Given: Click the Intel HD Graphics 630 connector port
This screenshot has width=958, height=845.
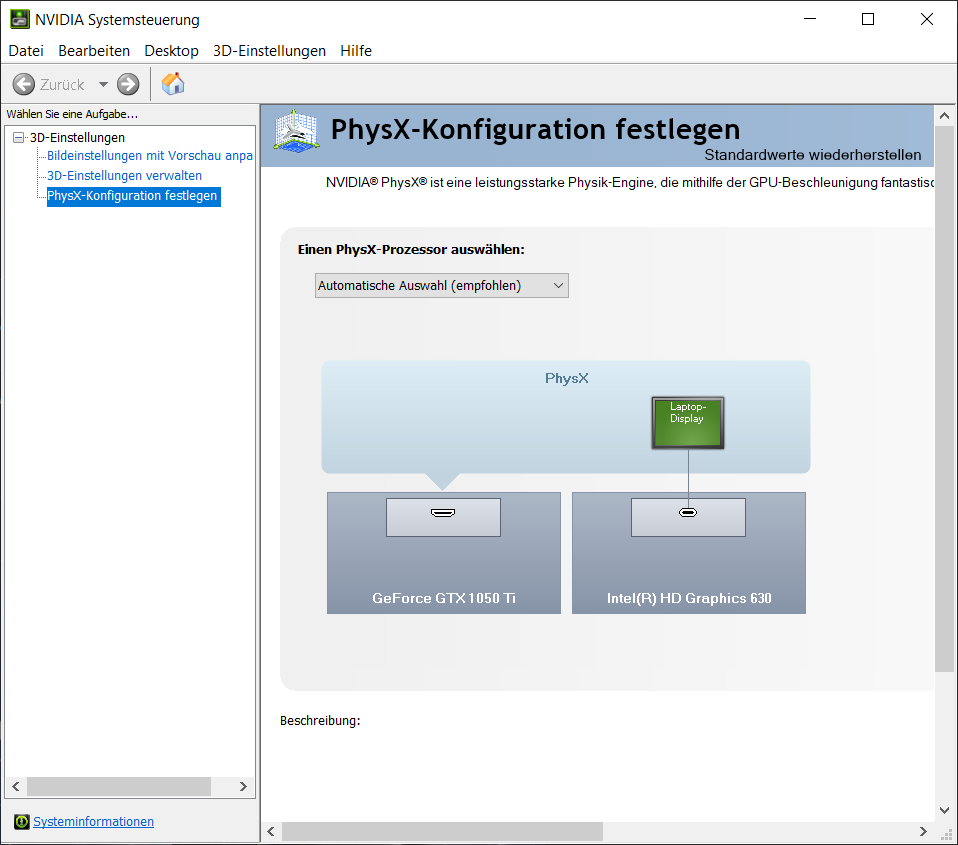Looking at the screenshot, I should tap(688, 513).
